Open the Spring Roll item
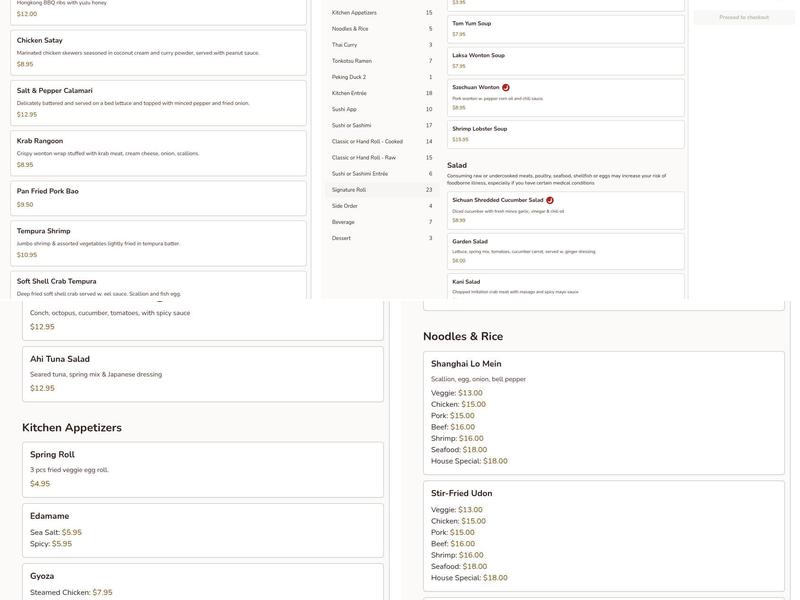Image resolution: width=800 pixels, height=600 pixels. (203, 469)
